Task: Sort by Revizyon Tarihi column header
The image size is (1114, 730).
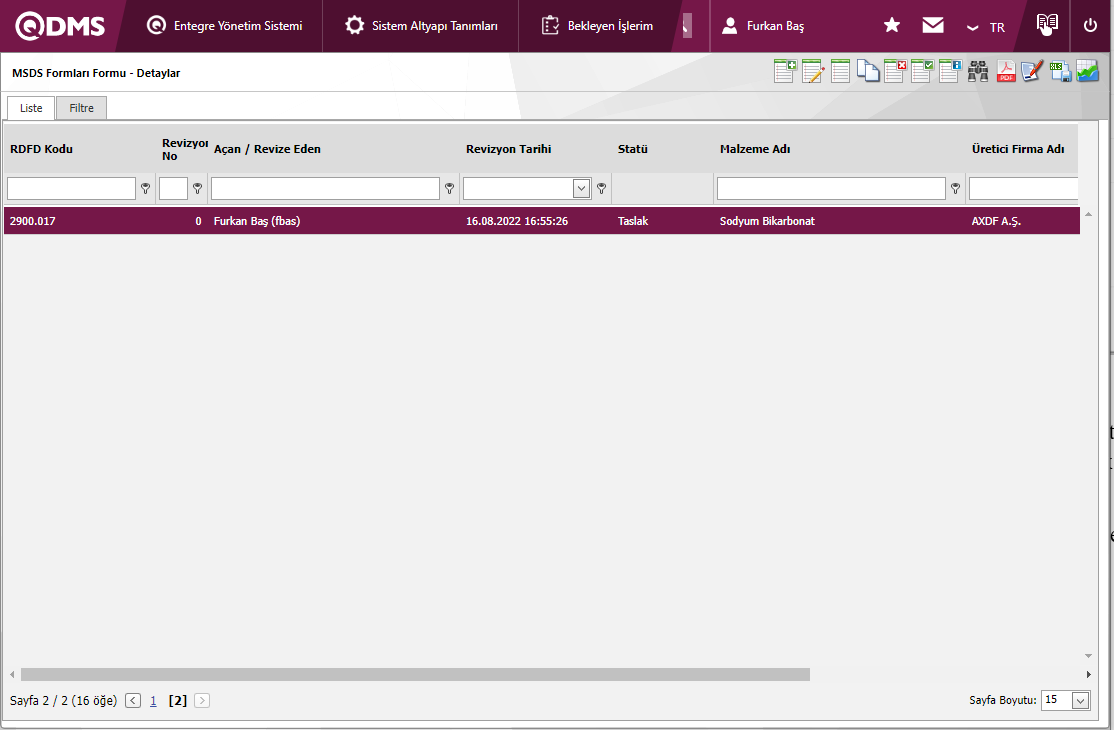Action: 509,149
